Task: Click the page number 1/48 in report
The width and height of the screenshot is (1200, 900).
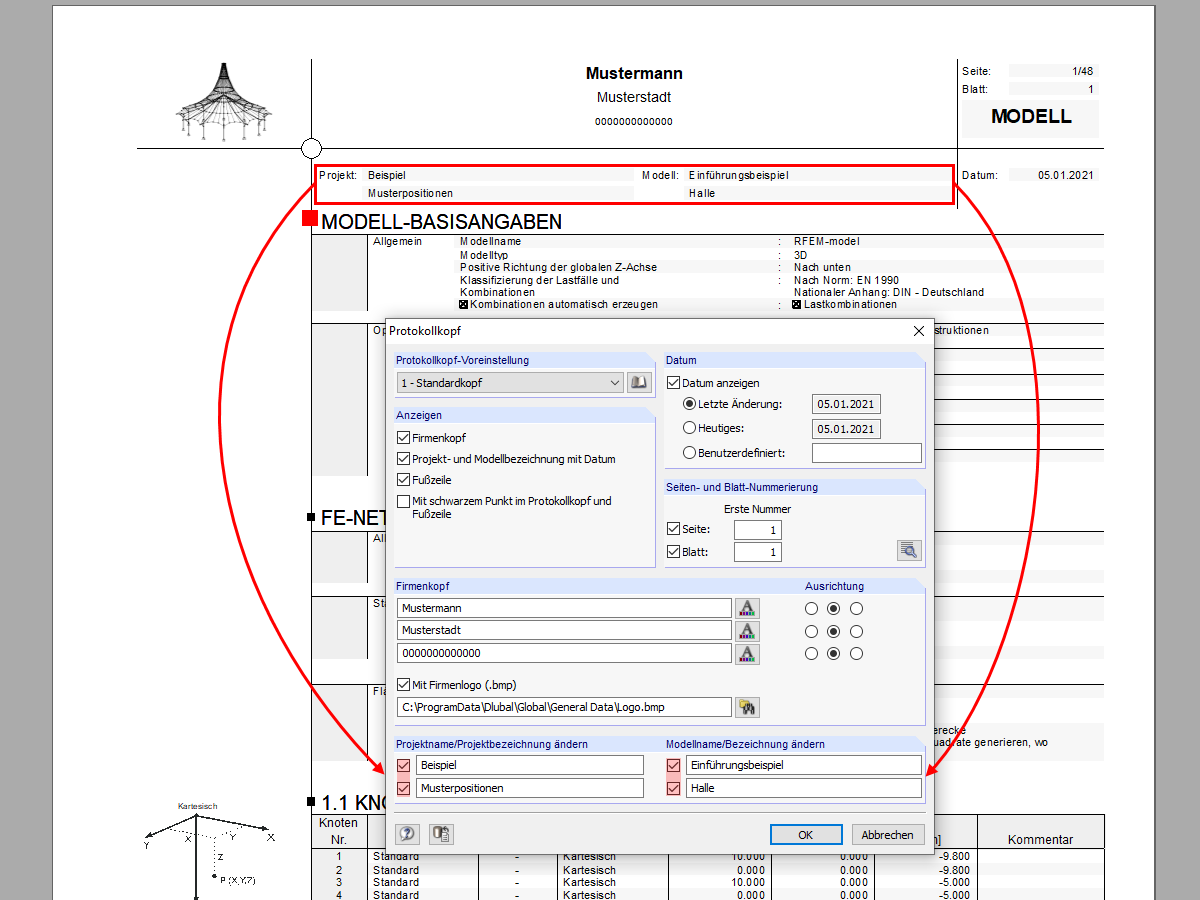Action: point(1082,71)
